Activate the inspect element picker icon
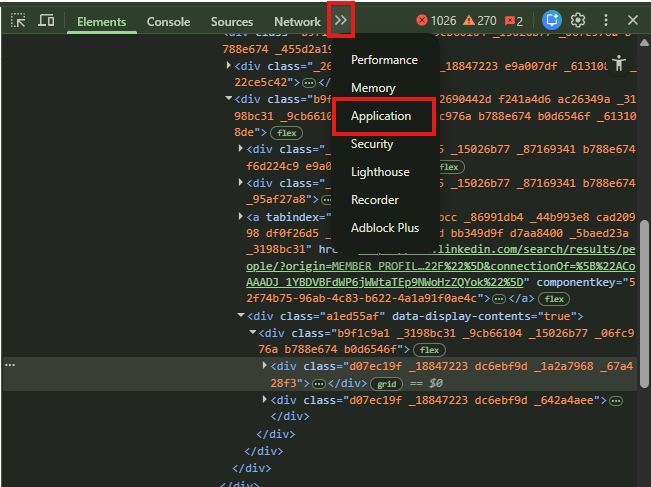 18,20
